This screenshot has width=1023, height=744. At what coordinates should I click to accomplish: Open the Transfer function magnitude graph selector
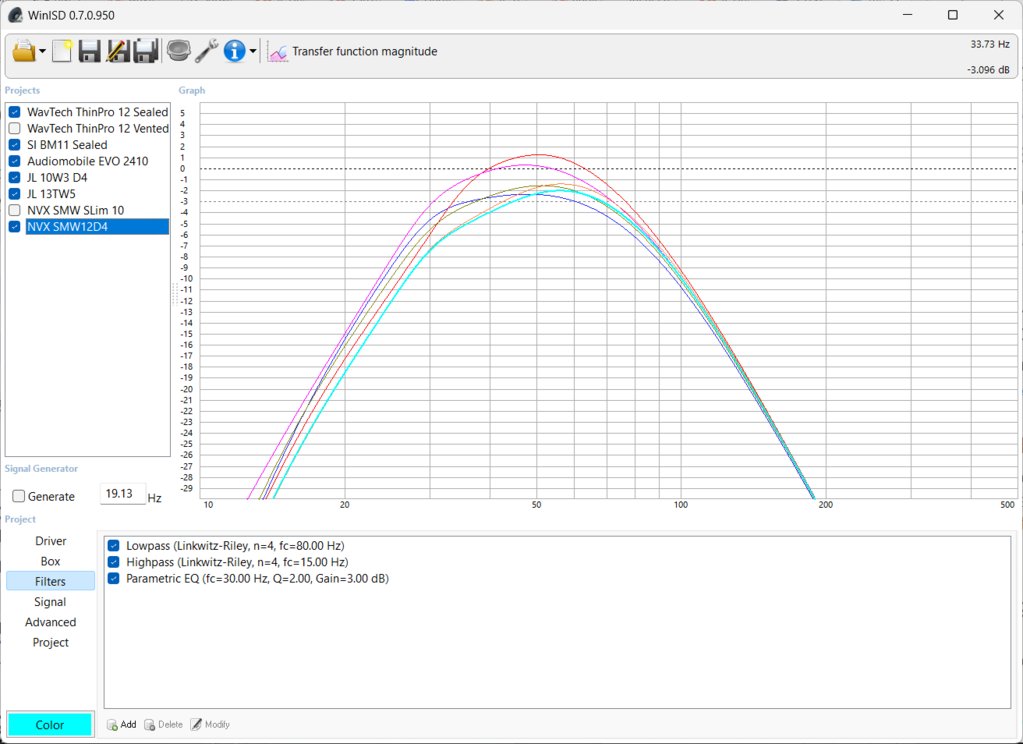point(353,52)
